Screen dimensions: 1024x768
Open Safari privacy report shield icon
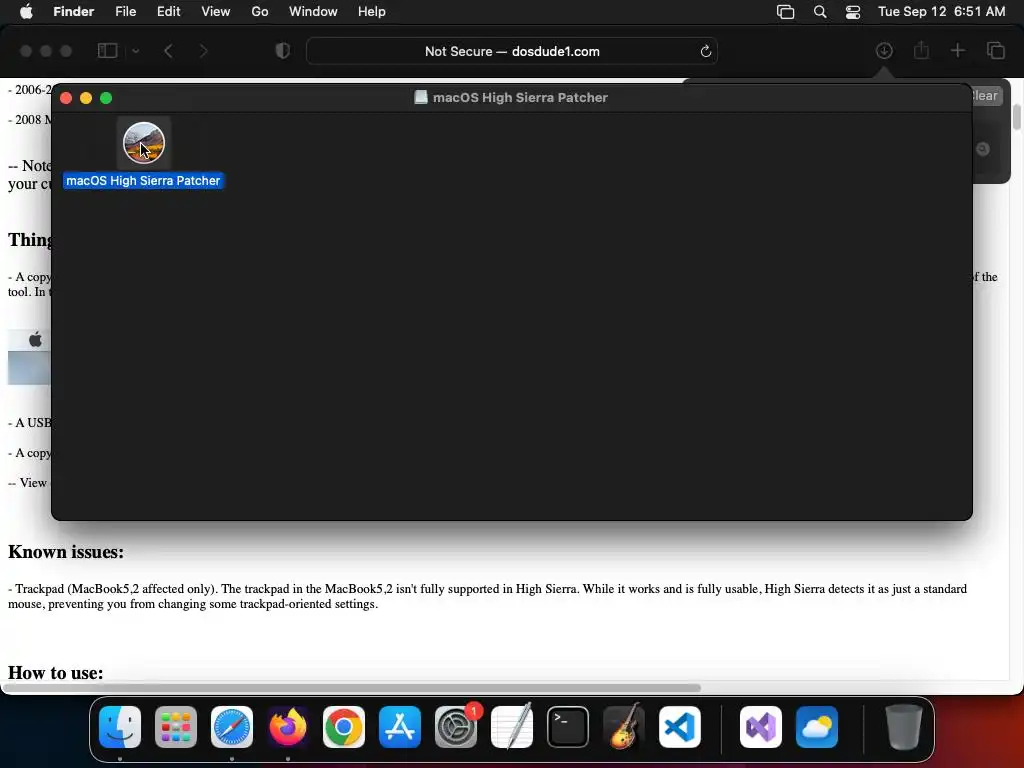(283, 51)
